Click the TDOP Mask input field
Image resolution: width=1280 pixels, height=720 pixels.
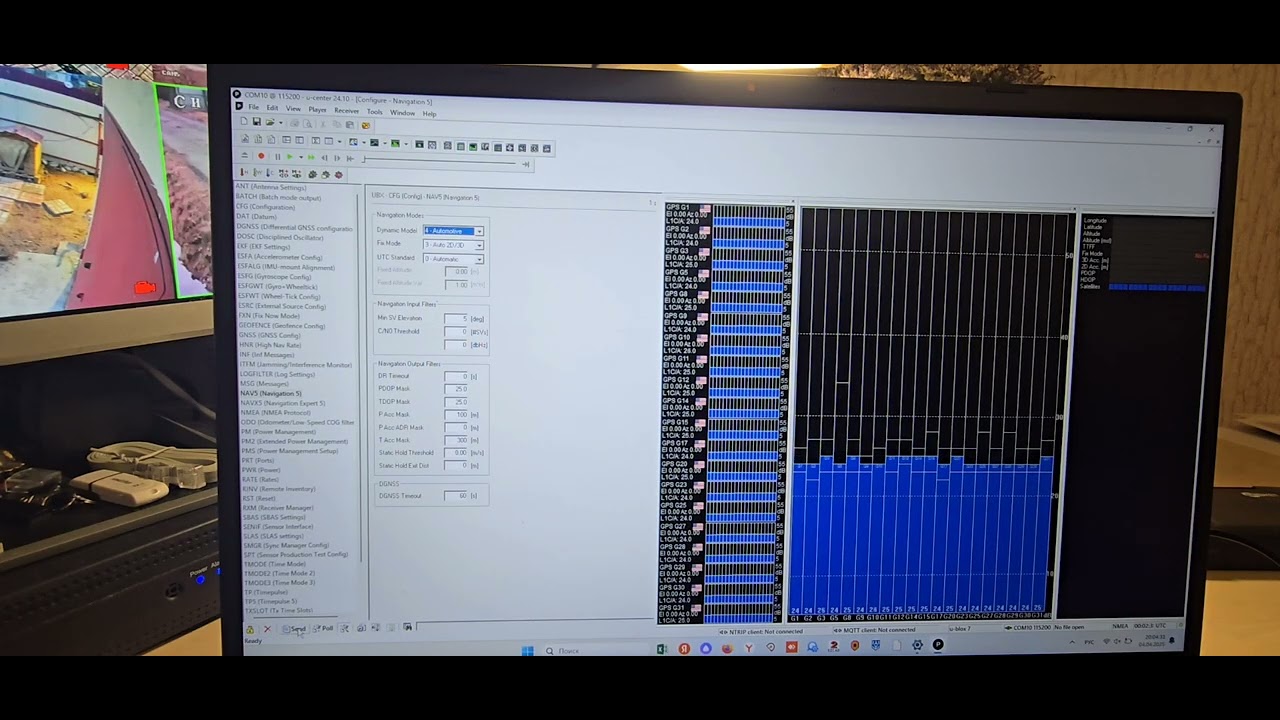tap(456, 402)
